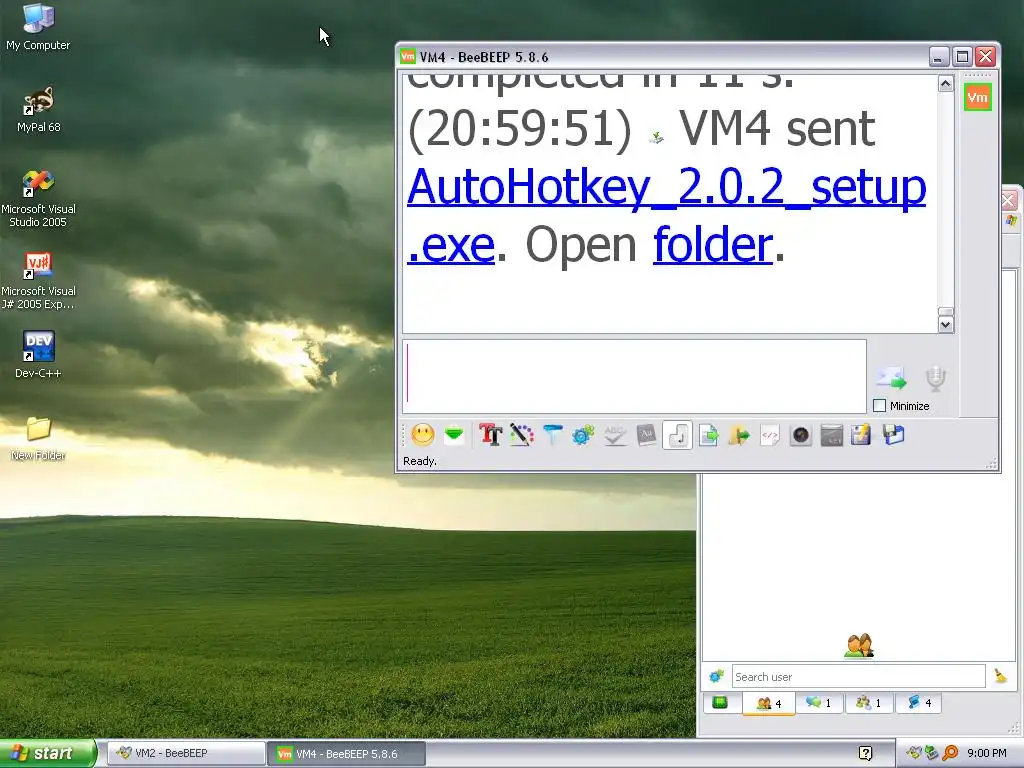Toggle spell checking ABC check icon

click(x=615, y=435)
